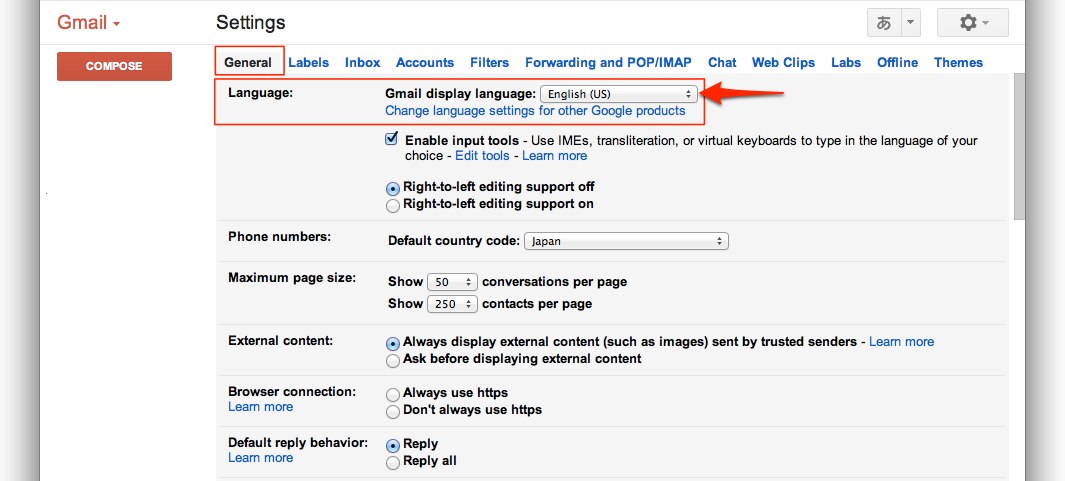
Task: Open the Offline settings tab
Action: (x=897, y=63)
